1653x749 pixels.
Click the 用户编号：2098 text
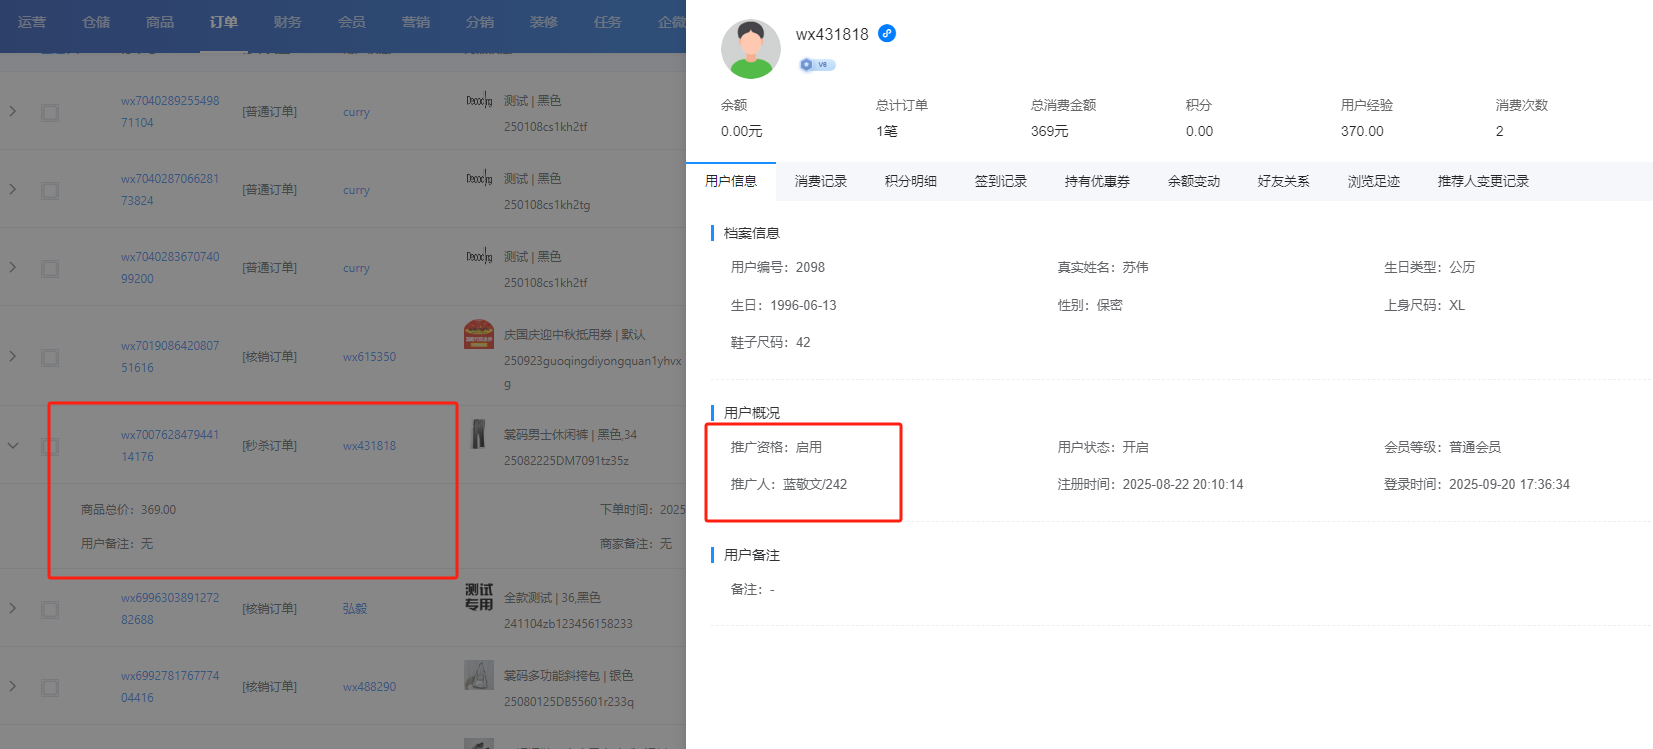click(778, 267)
